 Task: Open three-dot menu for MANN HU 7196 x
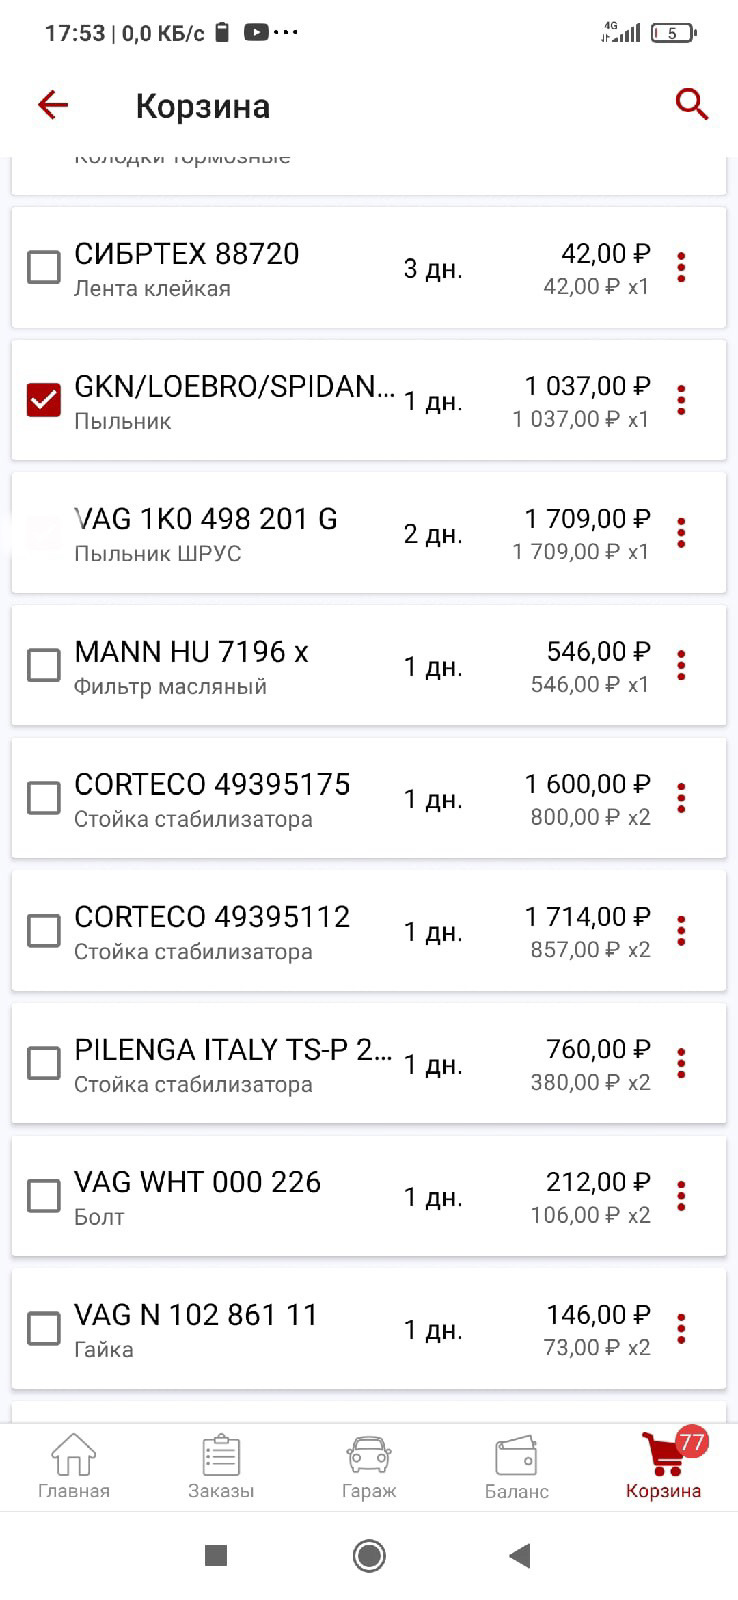point(681,665)
